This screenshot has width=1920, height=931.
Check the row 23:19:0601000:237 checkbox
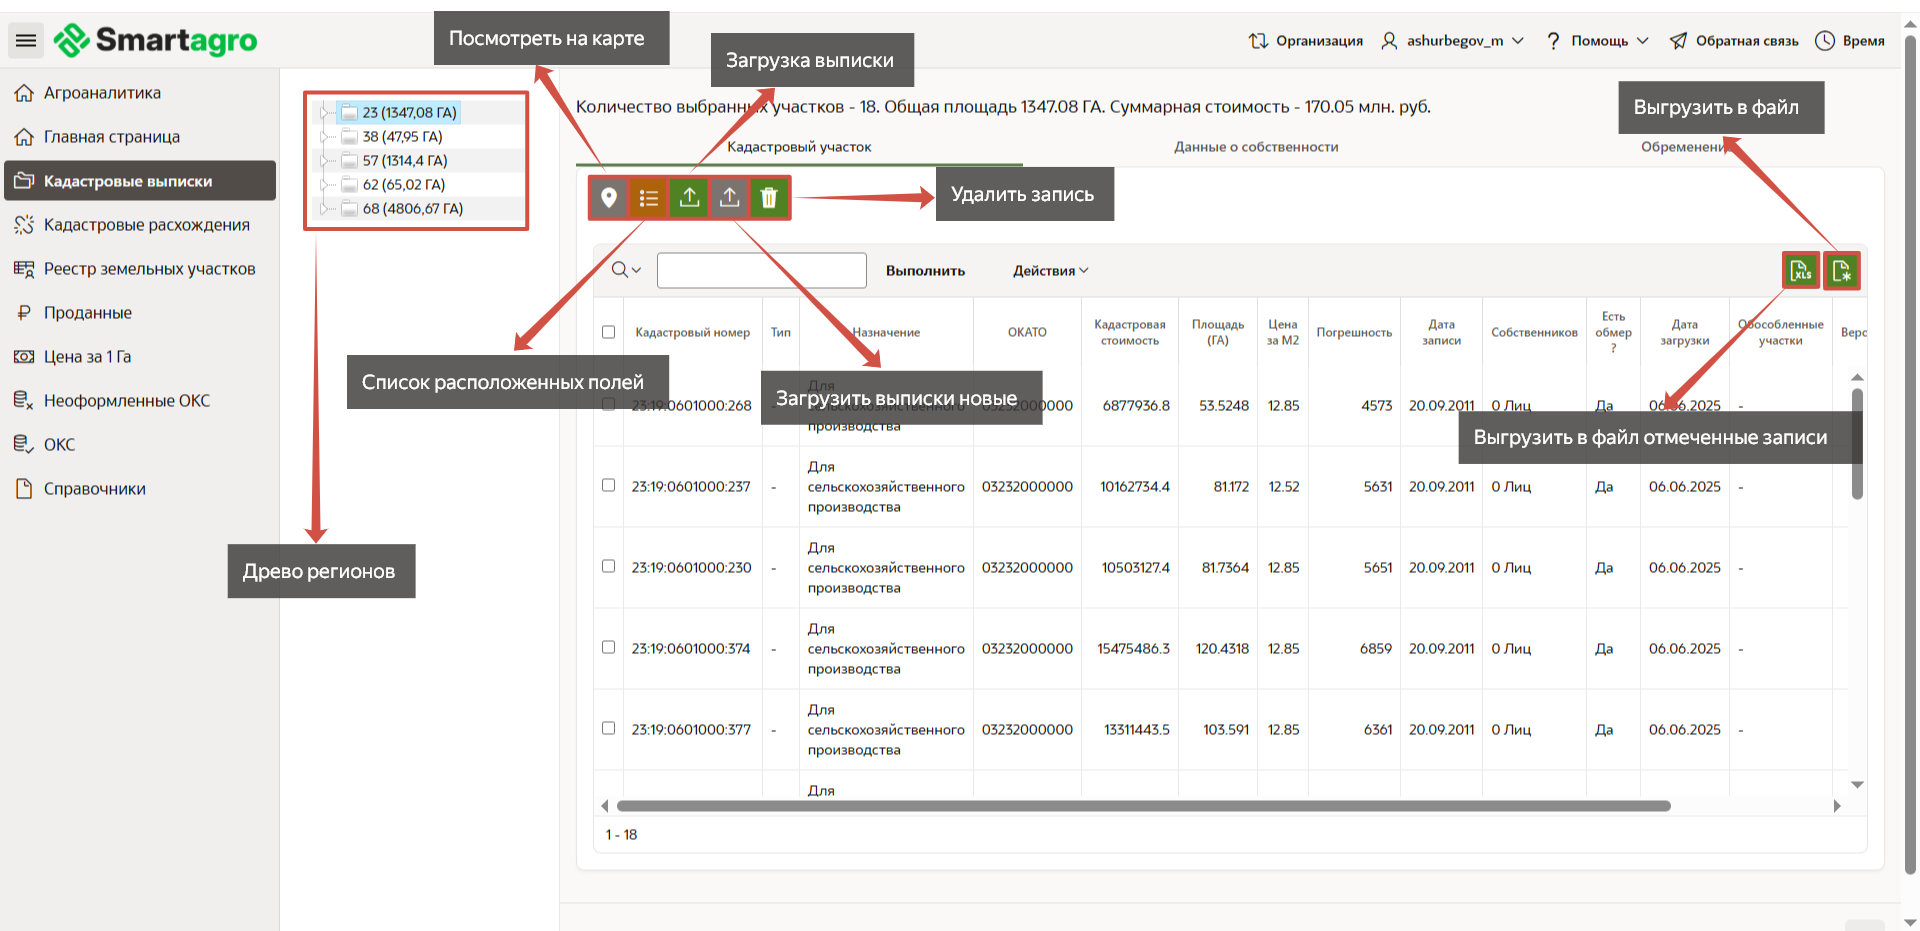(608, 485)
